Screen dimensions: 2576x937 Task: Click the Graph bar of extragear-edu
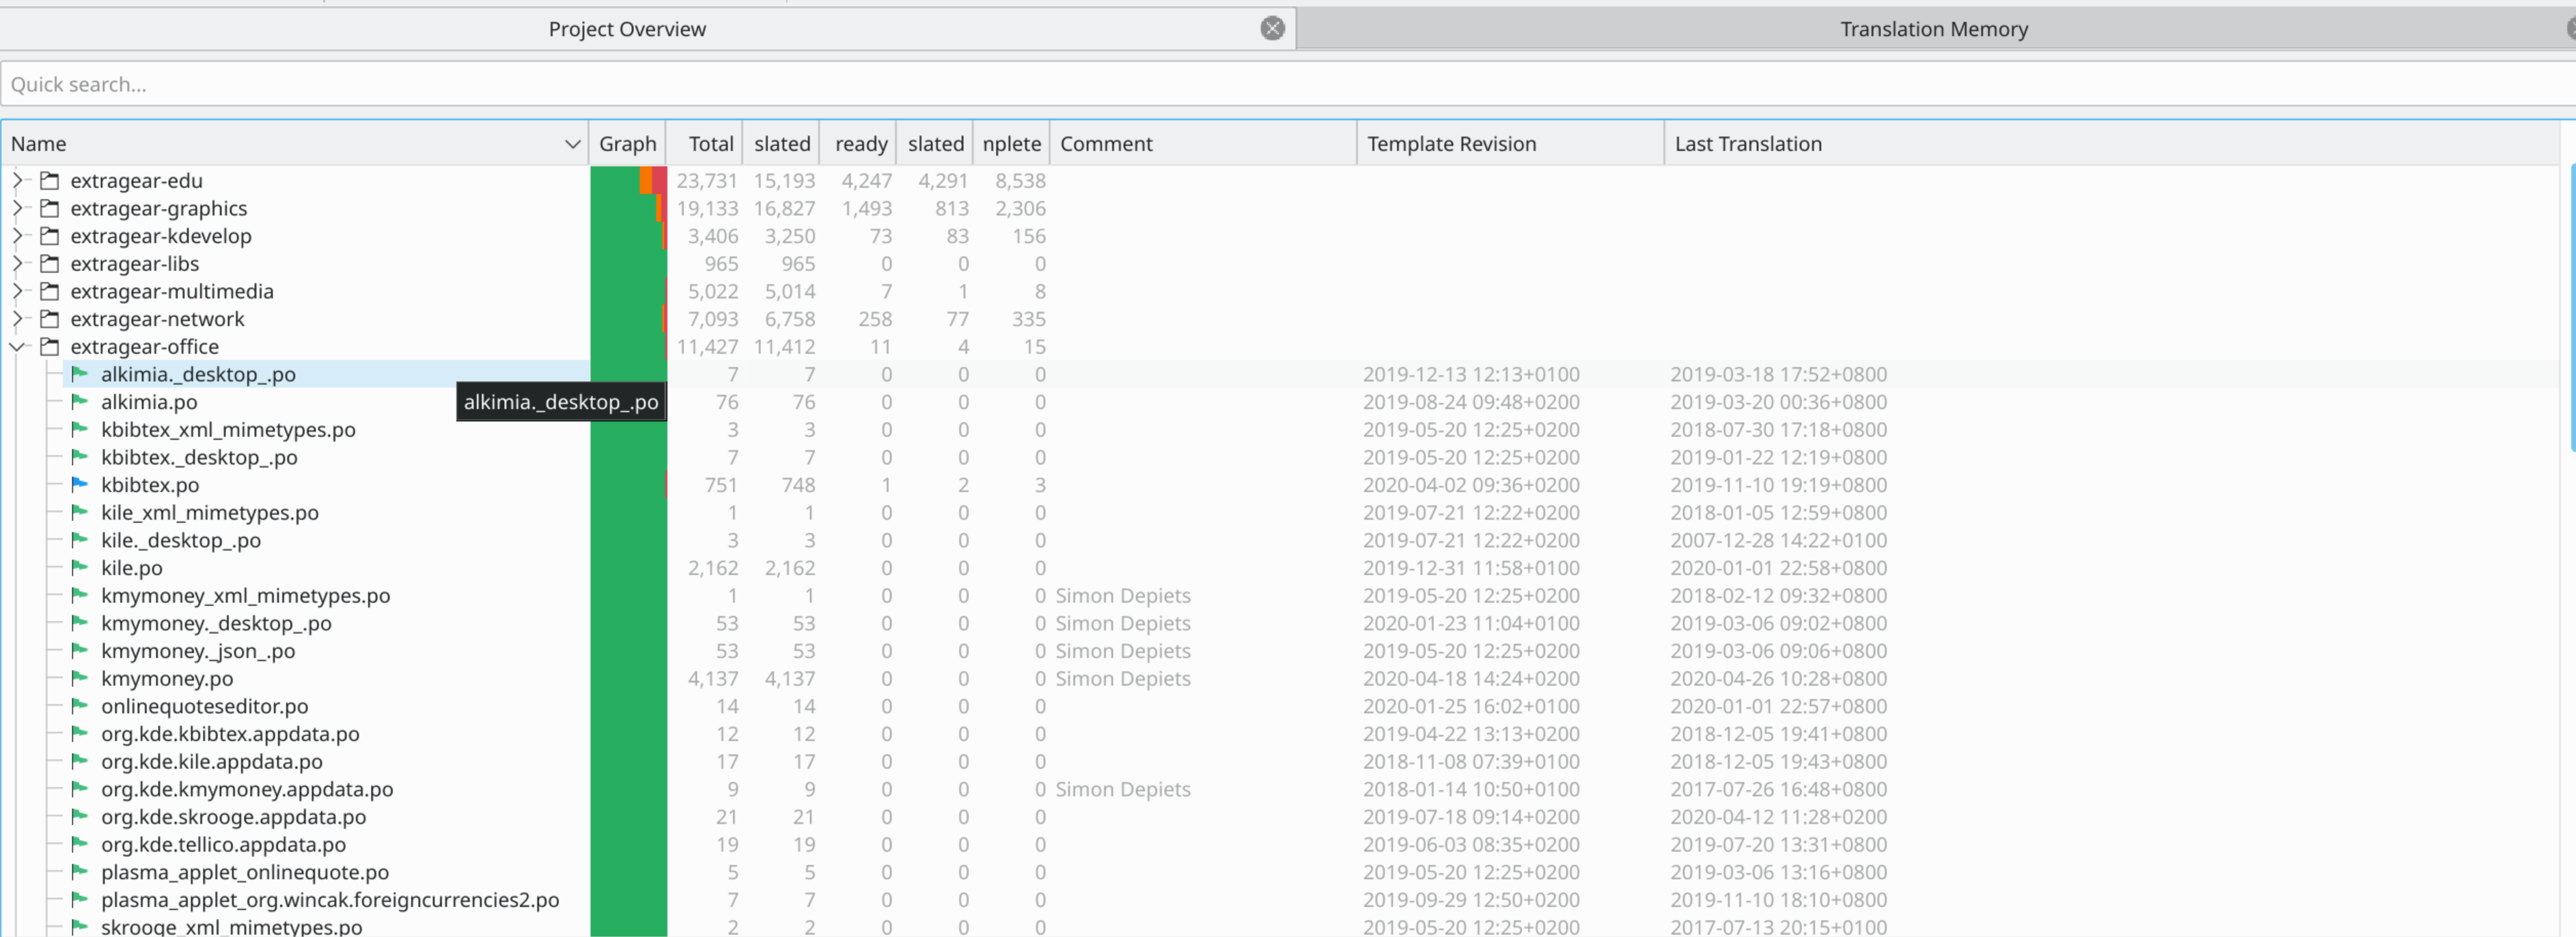(x=628, y=181)
